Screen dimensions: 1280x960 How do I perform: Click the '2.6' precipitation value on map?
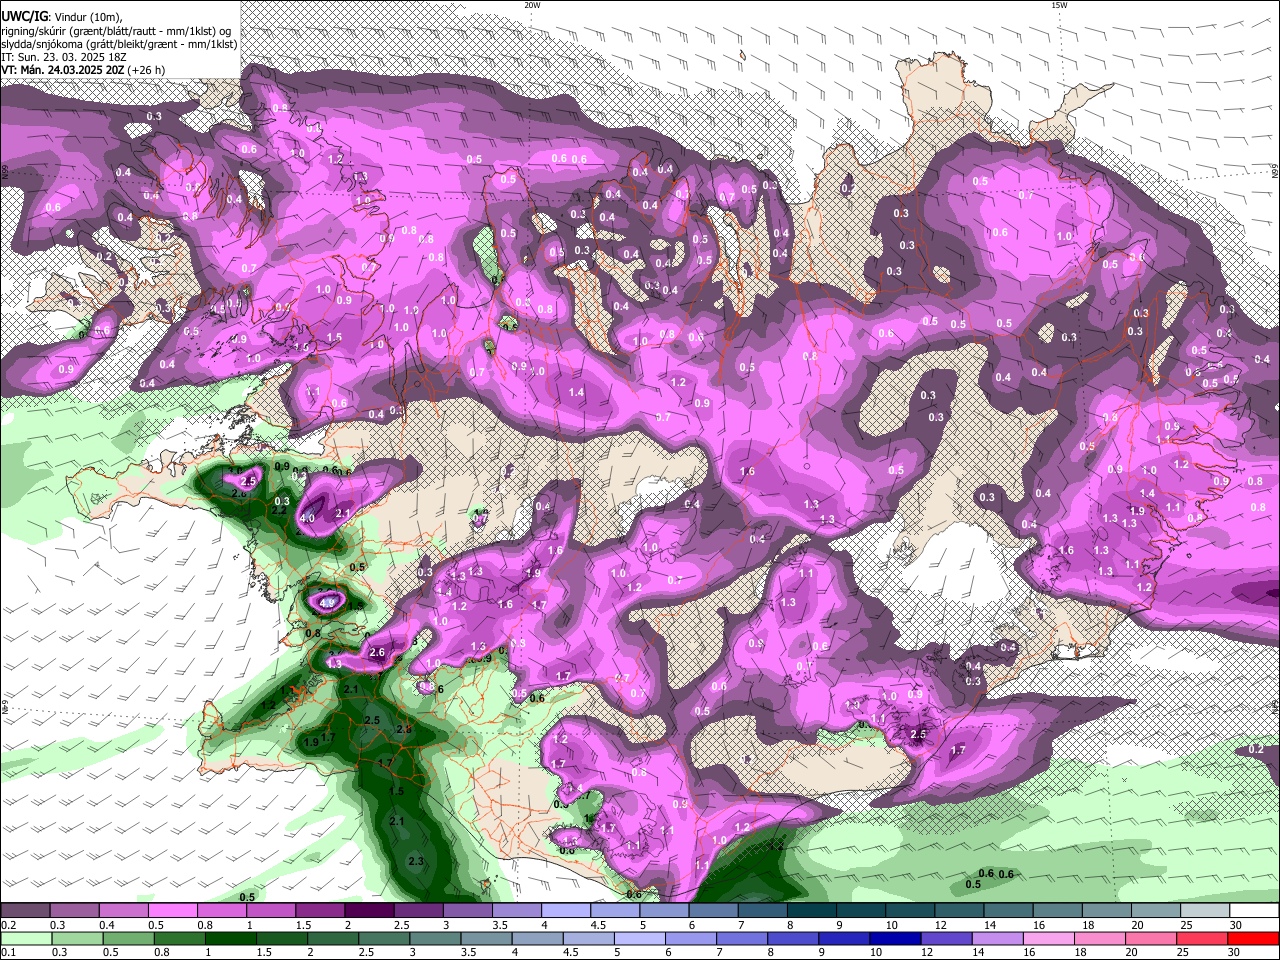[x=377, y=652]
